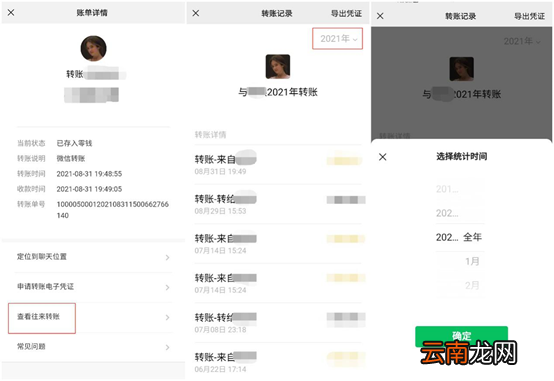Expand the chevron on 查看往来转账 row
This screenshot has width=554, height=381.
(167, 318)
